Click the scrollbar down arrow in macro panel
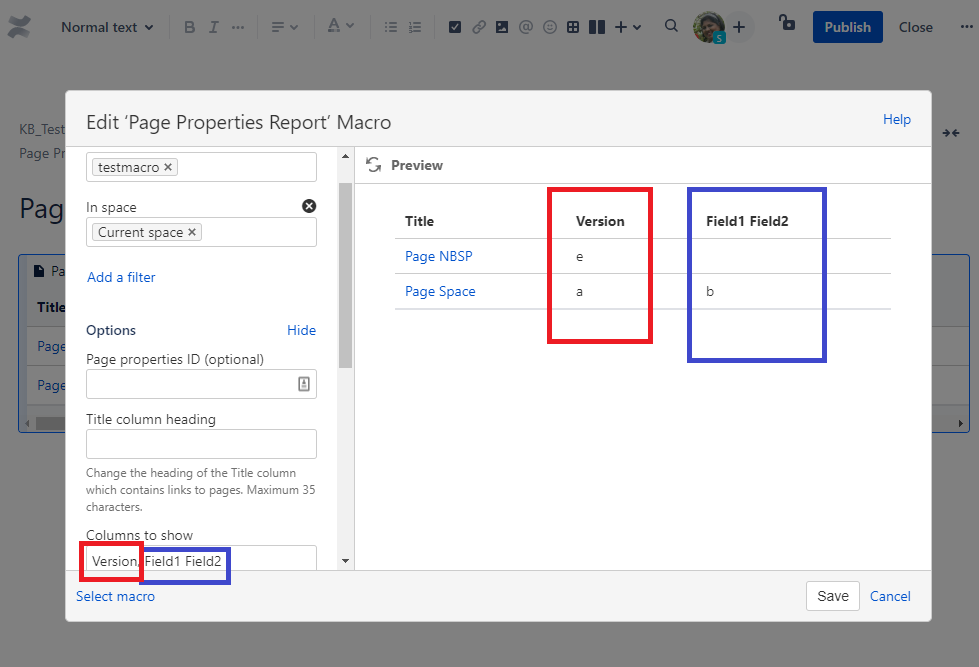 (345, 561)
